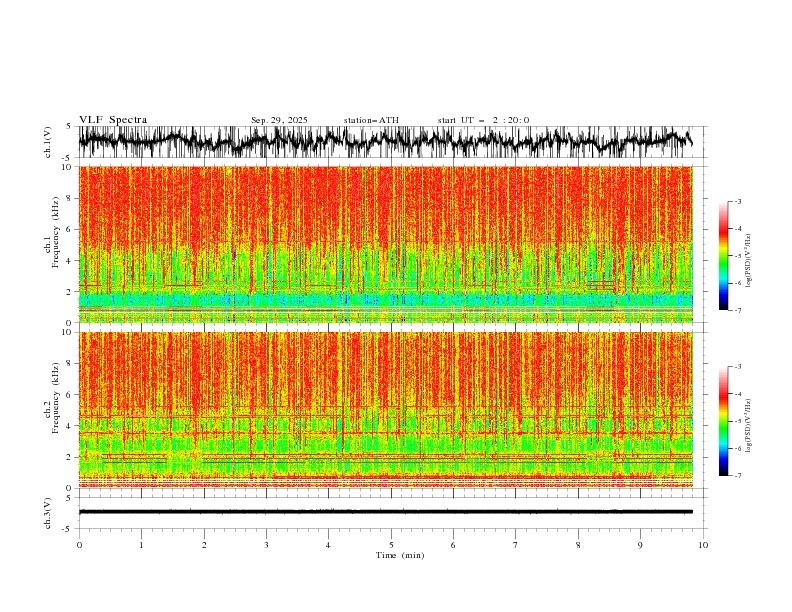Image resolution: width=792 pixels, height=612 pixels.
Task: Click the ch.2 spectrogram color bar
Action: coord(723,421)
